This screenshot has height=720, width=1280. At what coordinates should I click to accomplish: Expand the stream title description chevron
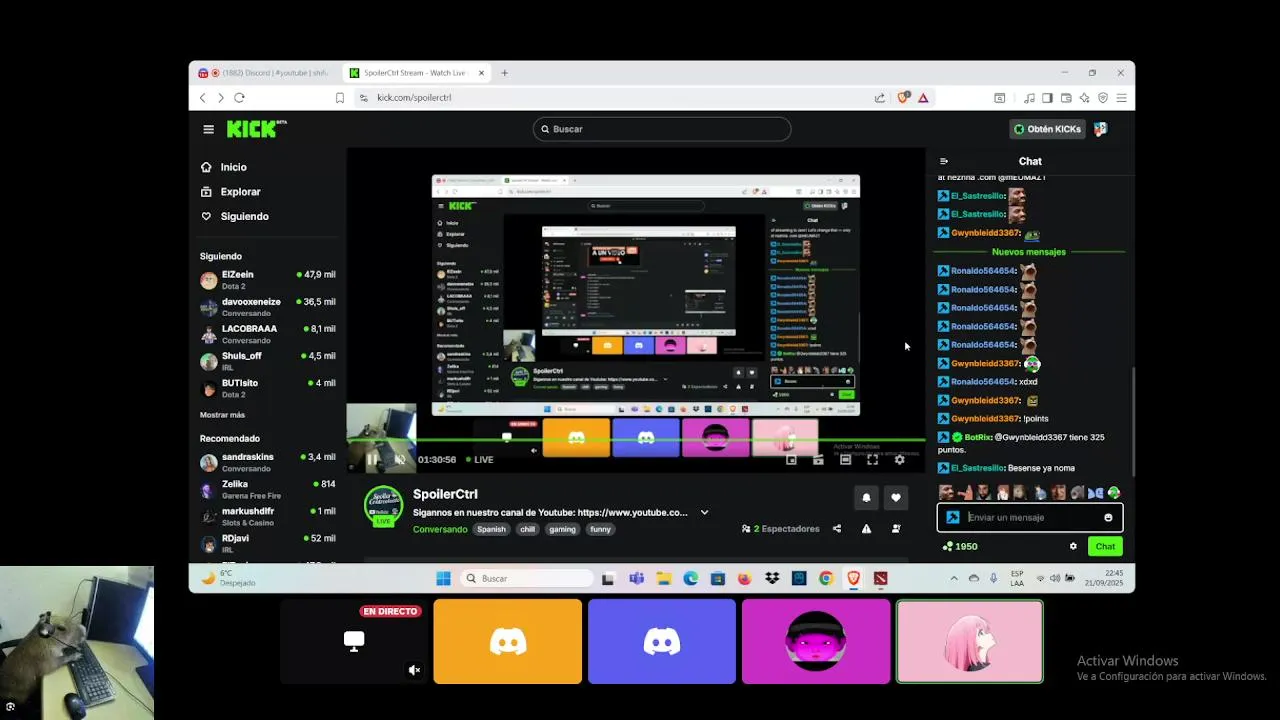tap(704, 512)
